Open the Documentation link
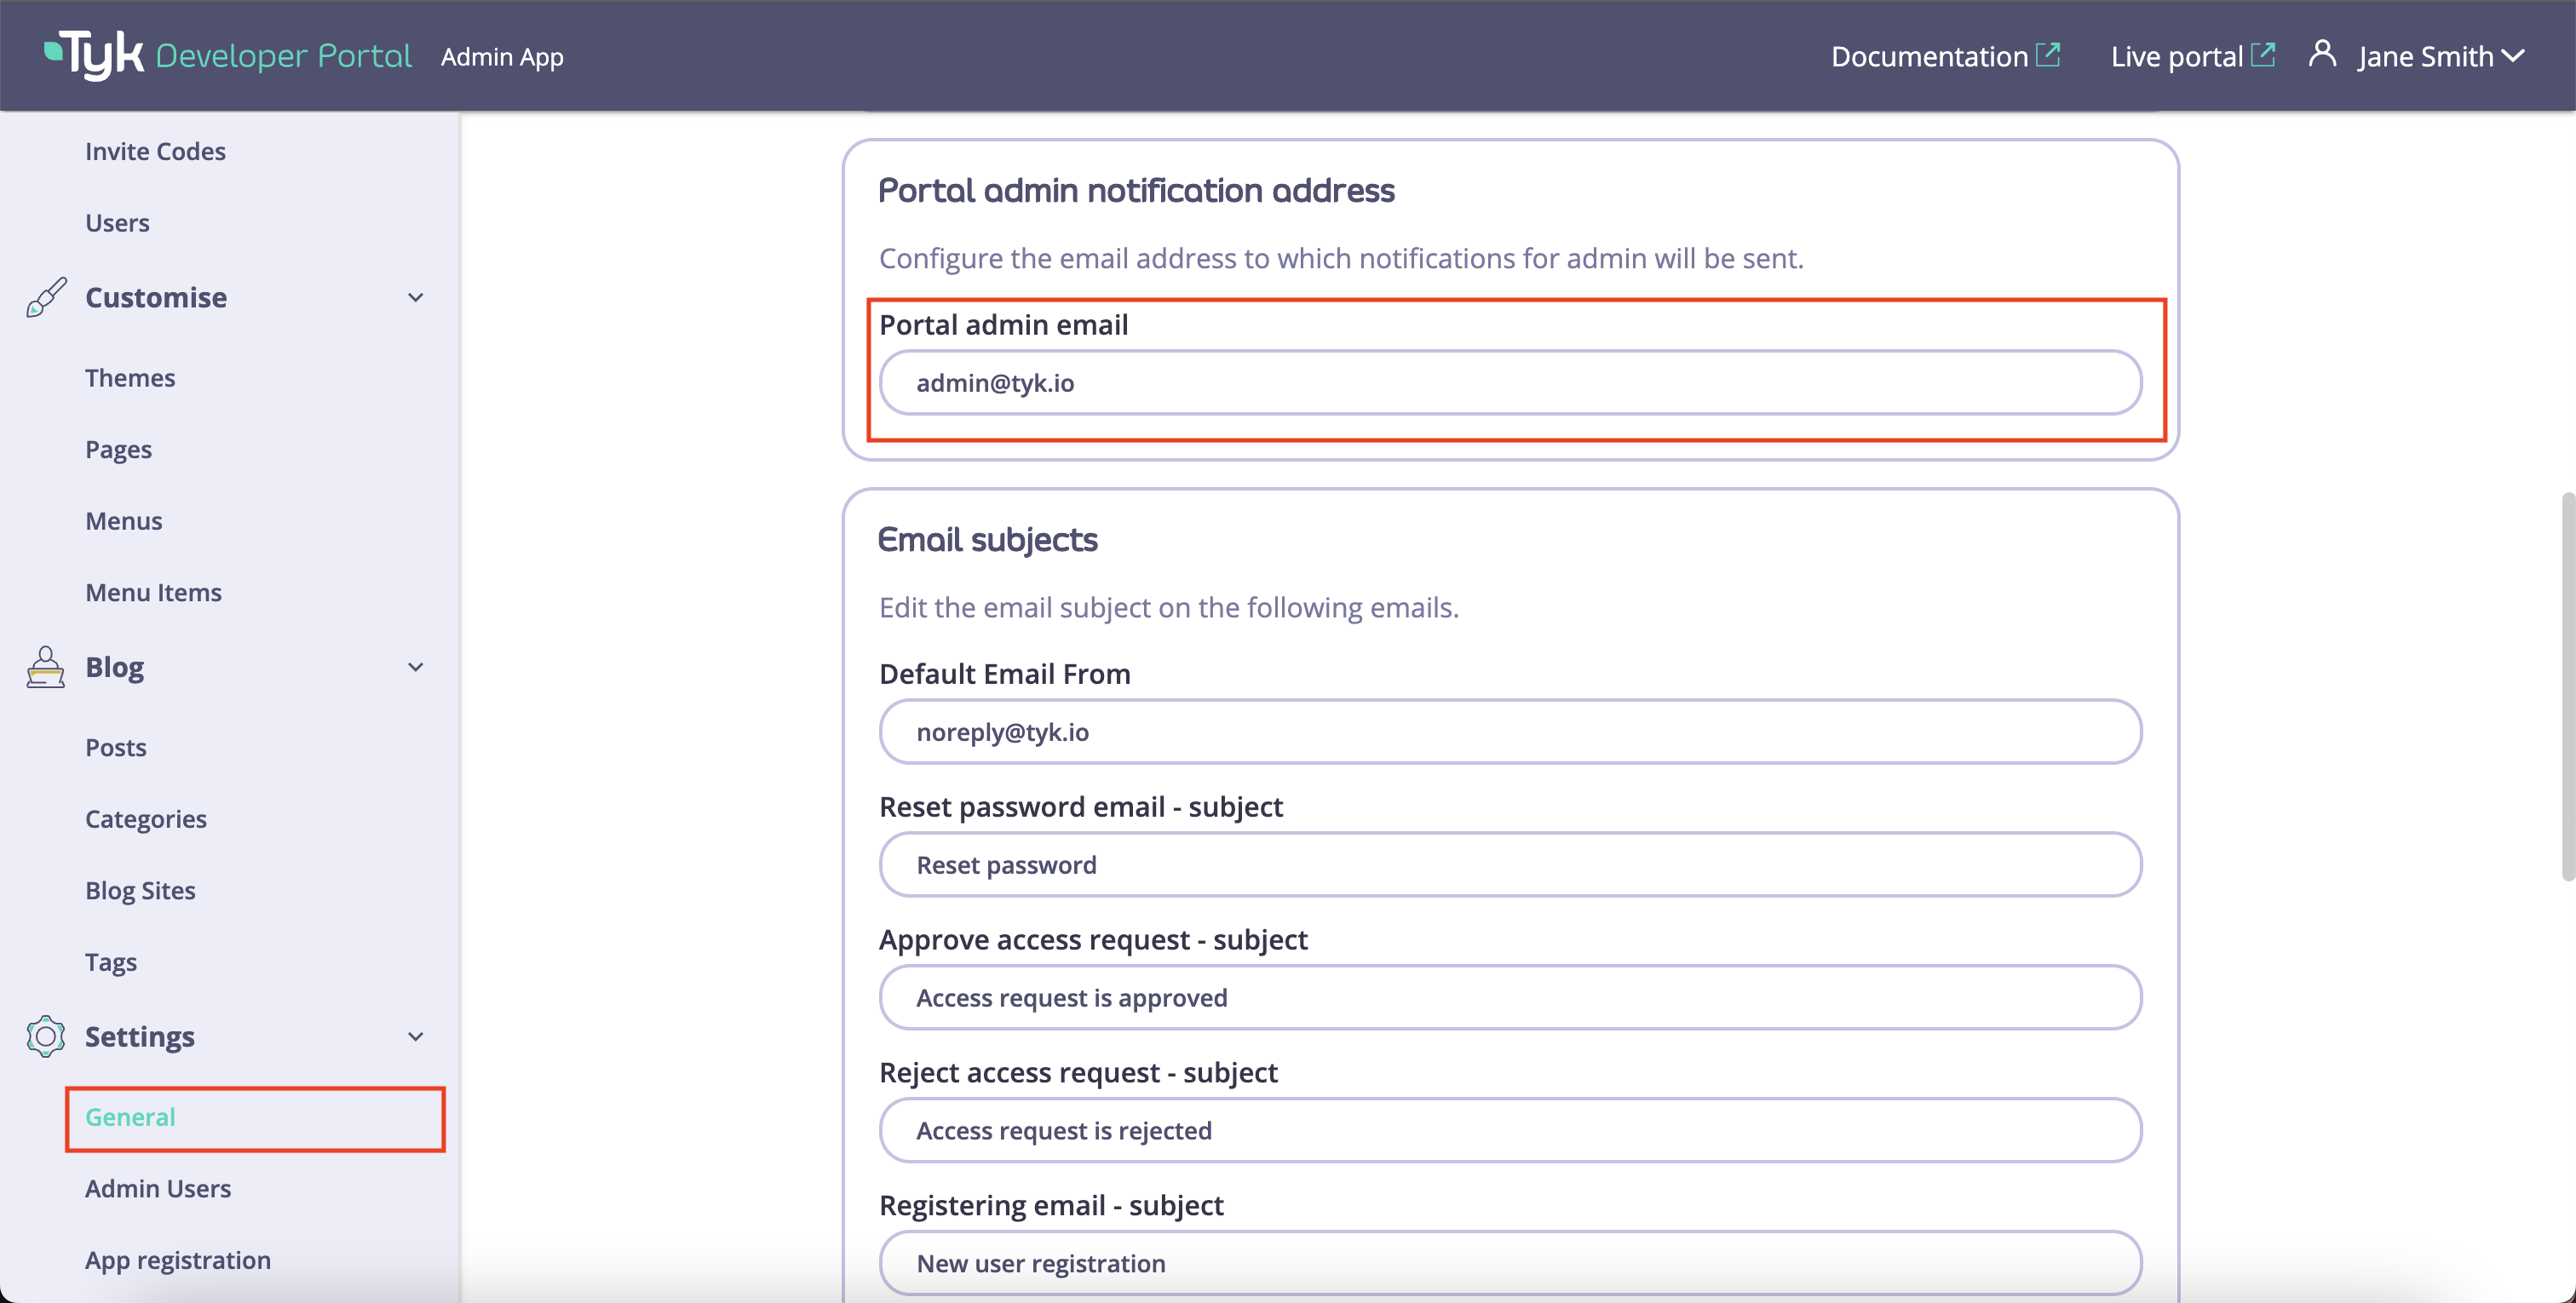The width and height of the screenshot is (2576, 1303). 1930,55
